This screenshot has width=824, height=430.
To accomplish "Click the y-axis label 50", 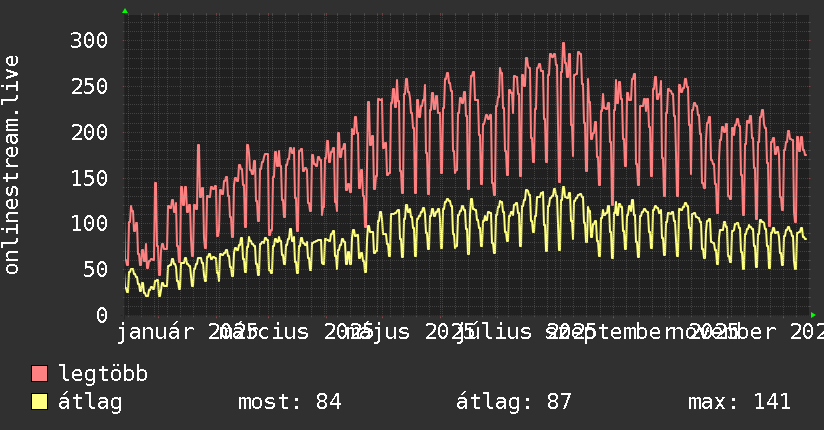I will [95, 269].
